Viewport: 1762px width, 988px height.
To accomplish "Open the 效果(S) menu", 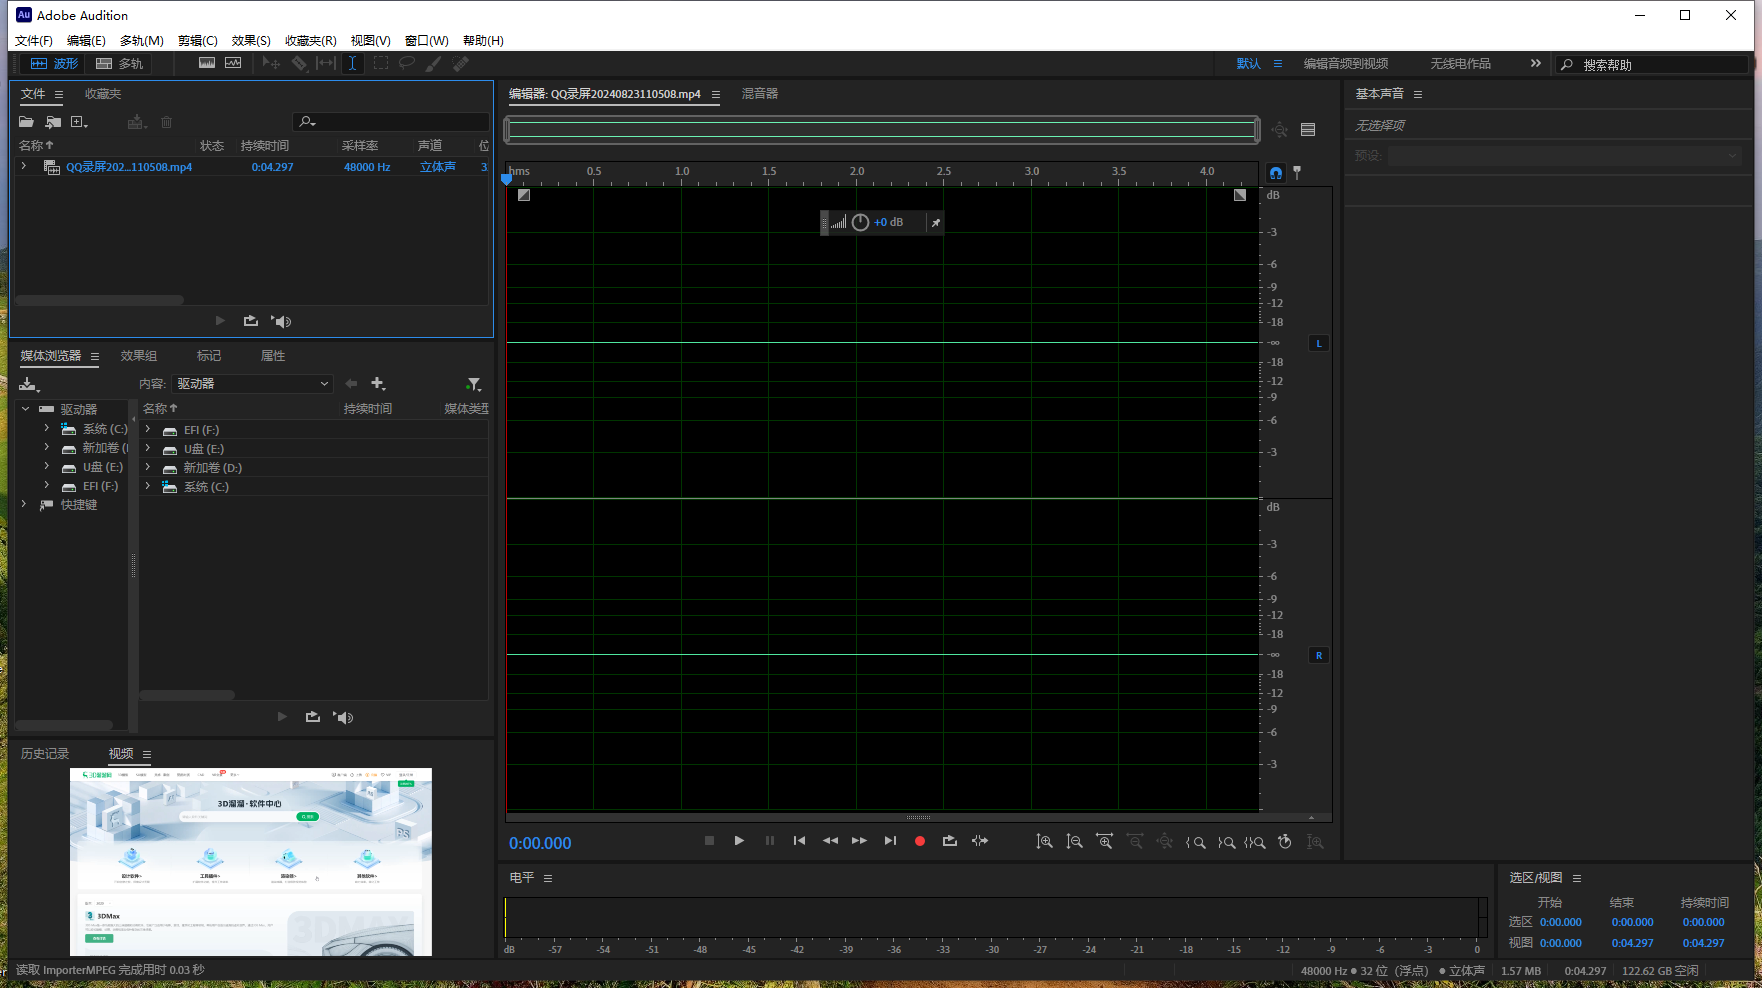I will pos(250,40).
